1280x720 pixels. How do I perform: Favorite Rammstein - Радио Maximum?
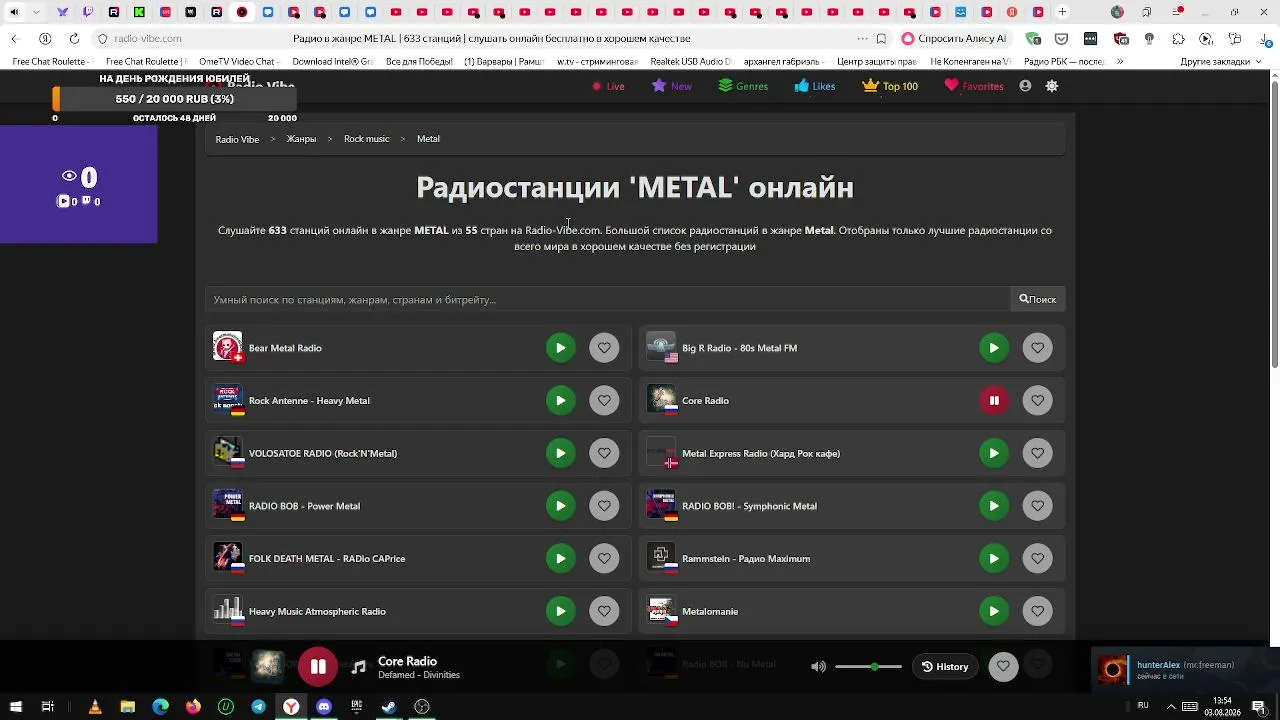tap(1037, 558)
